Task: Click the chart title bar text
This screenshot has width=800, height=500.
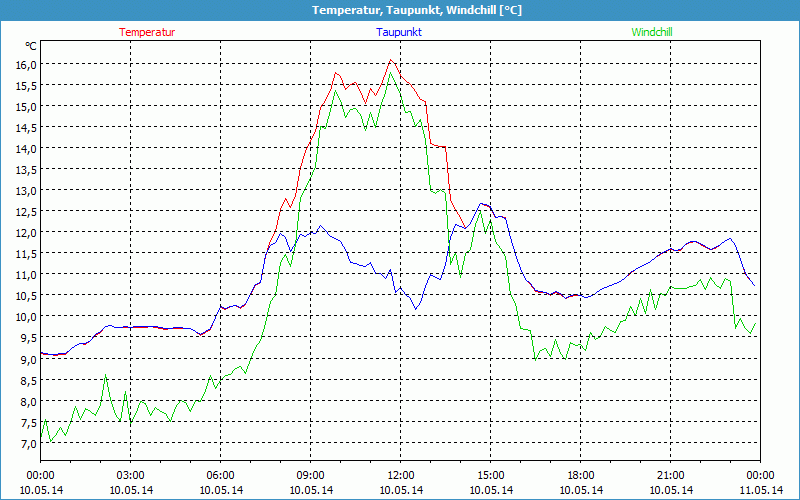Action: coord(401,10)
